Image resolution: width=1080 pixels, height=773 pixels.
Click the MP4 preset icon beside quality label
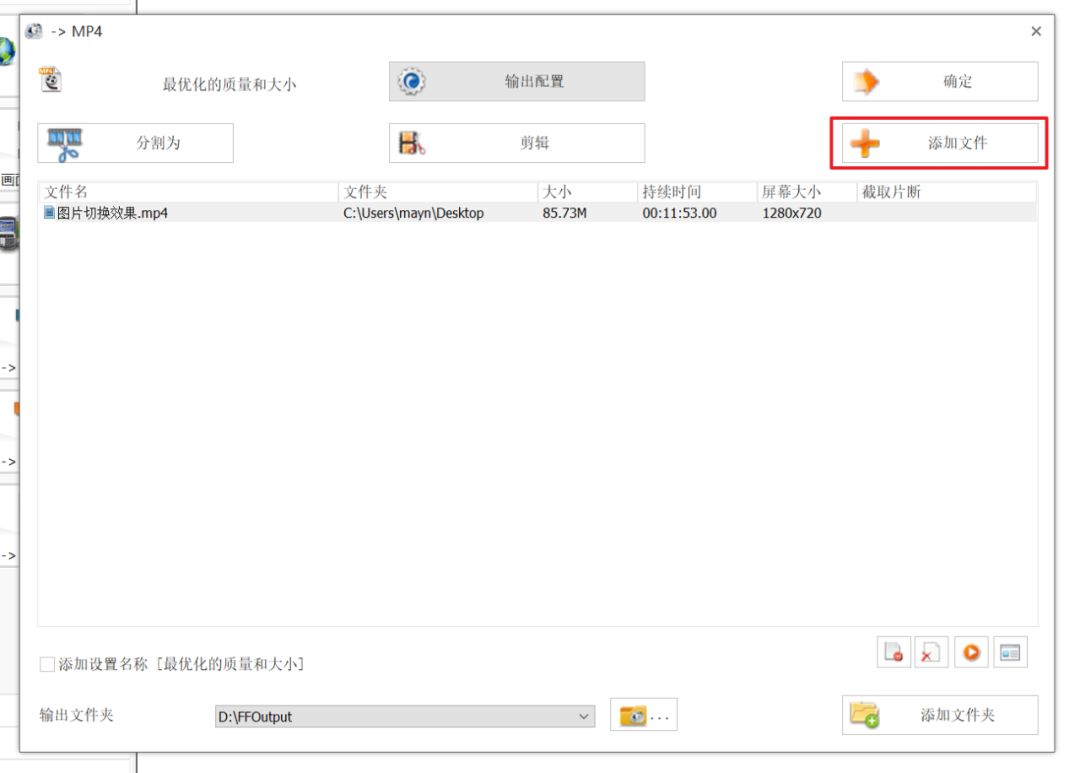pyautogui.click(x=50, y=81)
